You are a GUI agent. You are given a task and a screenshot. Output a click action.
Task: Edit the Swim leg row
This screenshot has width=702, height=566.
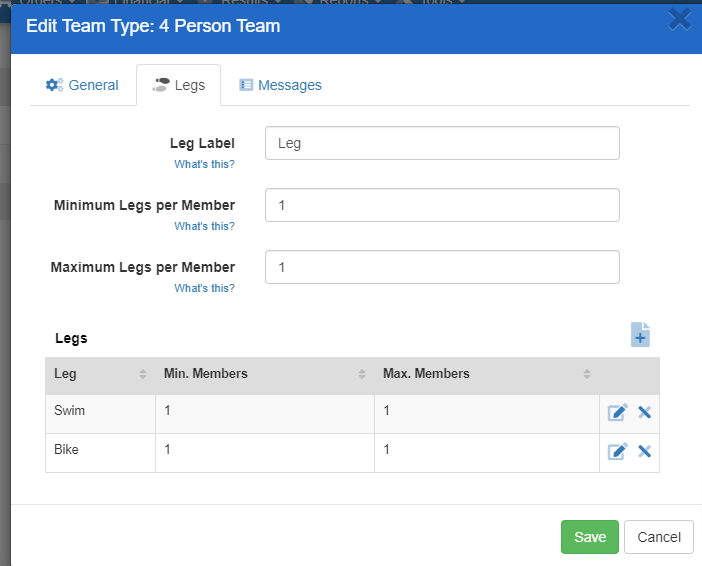coord(617,412)
